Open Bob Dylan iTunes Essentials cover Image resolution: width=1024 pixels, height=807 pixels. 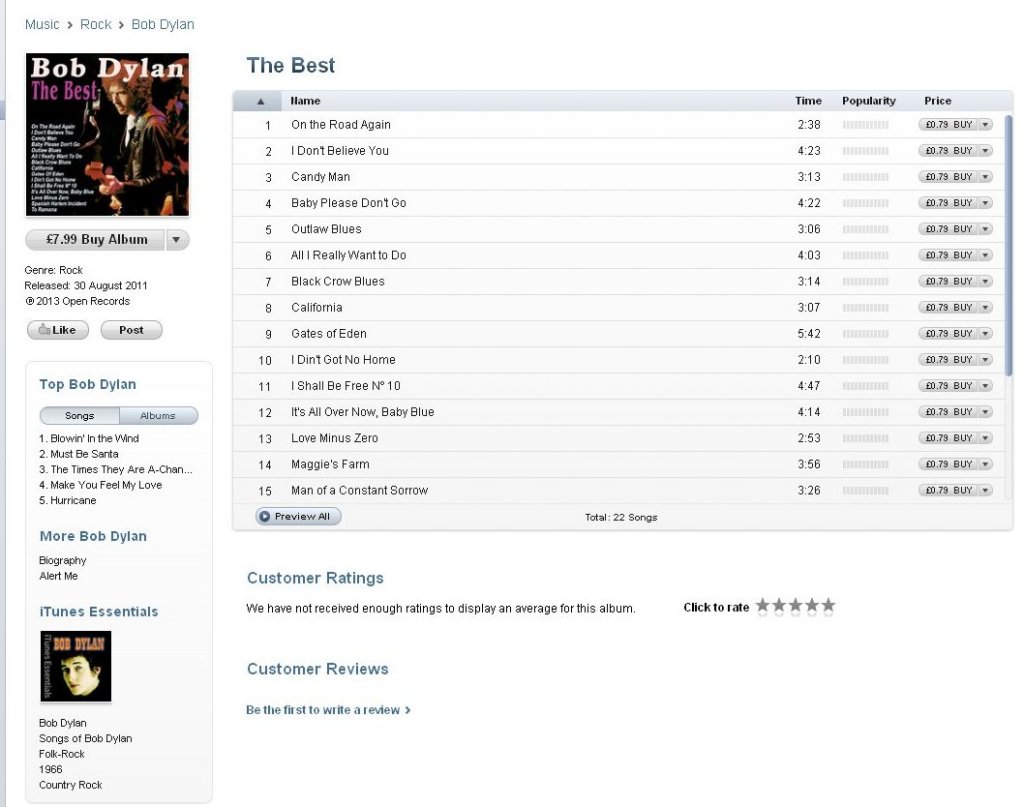point(76,666)
